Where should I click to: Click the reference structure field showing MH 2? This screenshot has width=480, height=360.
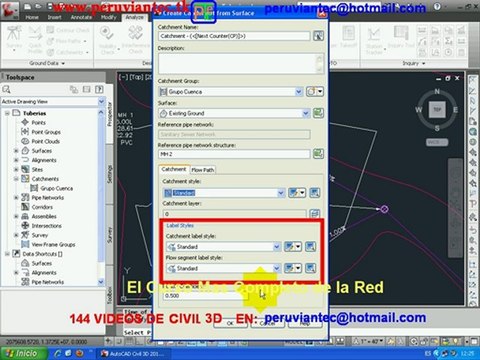(x=234, y=154)
